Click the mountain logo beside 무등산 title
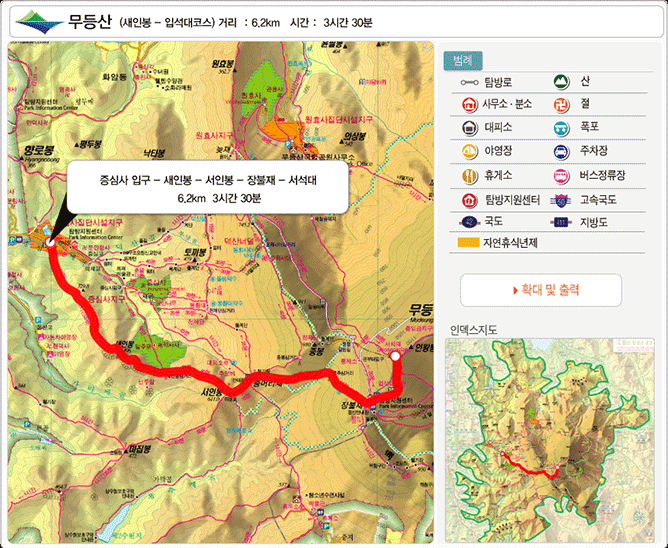The width and height of the screenshot is (668, 548). [38, 20]
